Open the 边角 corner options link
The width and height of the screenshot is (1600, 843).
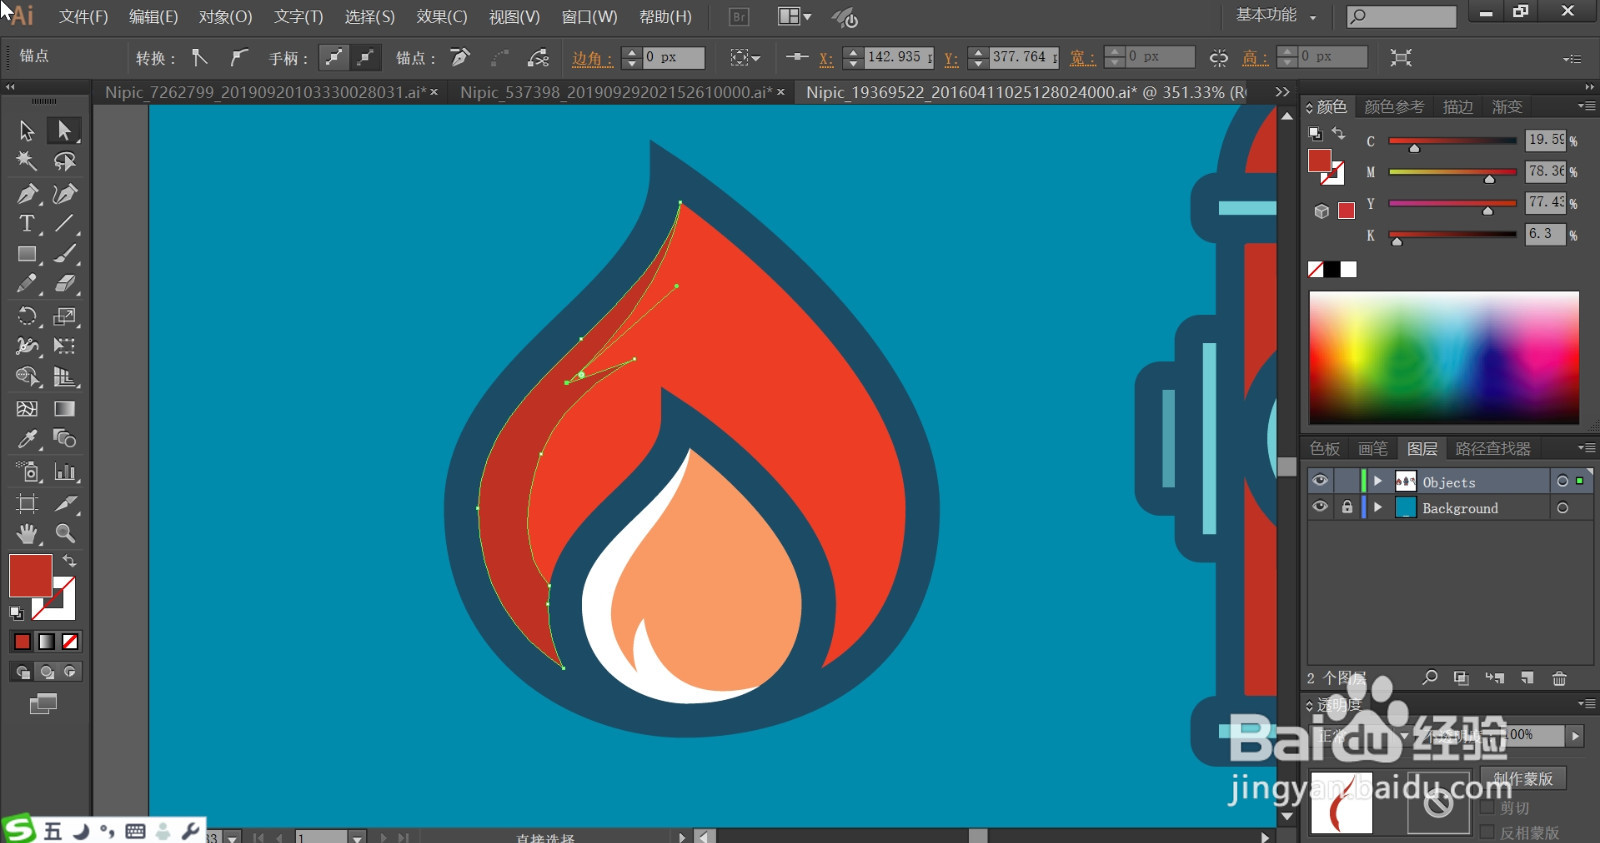point(592,58)
